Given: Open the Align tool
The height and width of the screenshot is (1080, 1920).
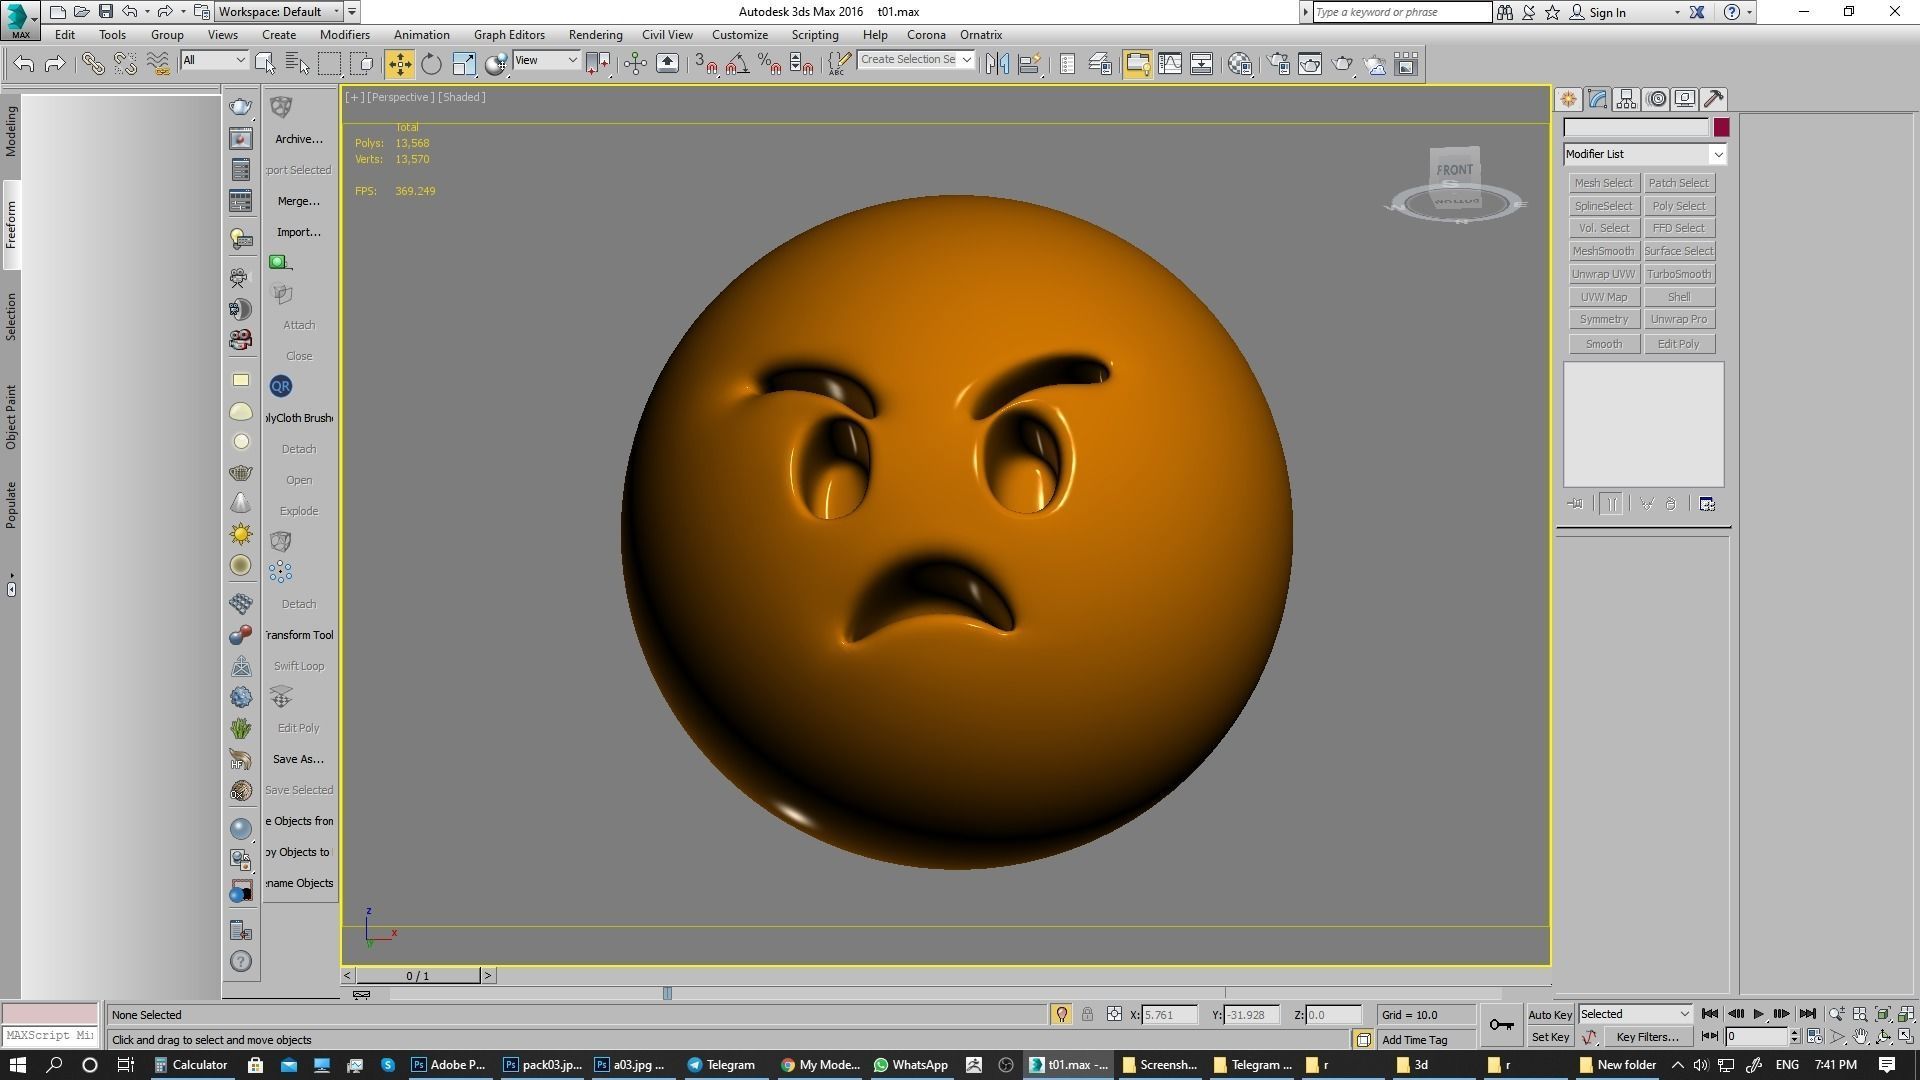Looking at the screenshot, I should [1029, 64].
